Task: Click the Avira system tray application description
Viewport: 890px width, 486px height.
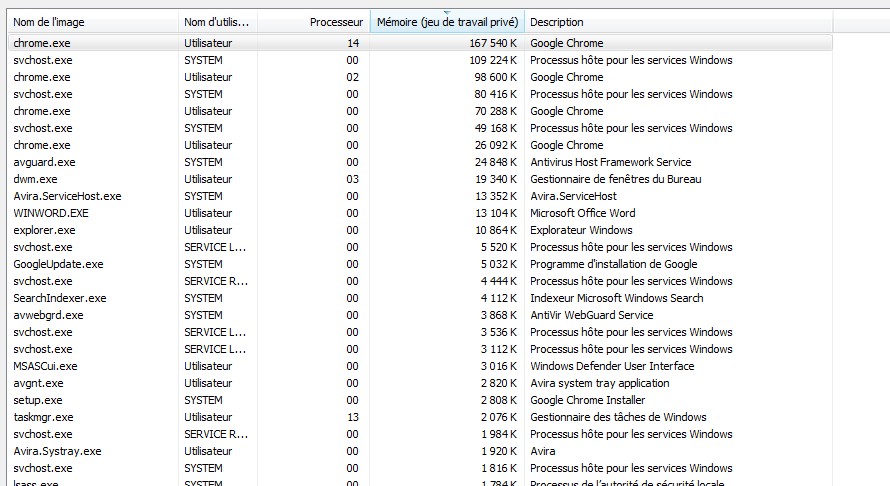Action: [600, 383]
